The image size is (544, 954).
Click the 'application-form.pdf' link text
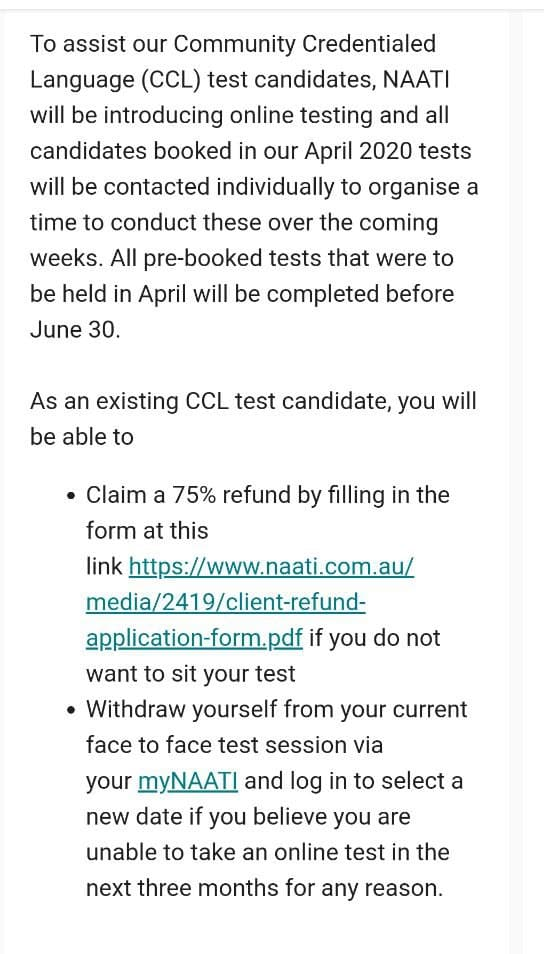point(194,638)
